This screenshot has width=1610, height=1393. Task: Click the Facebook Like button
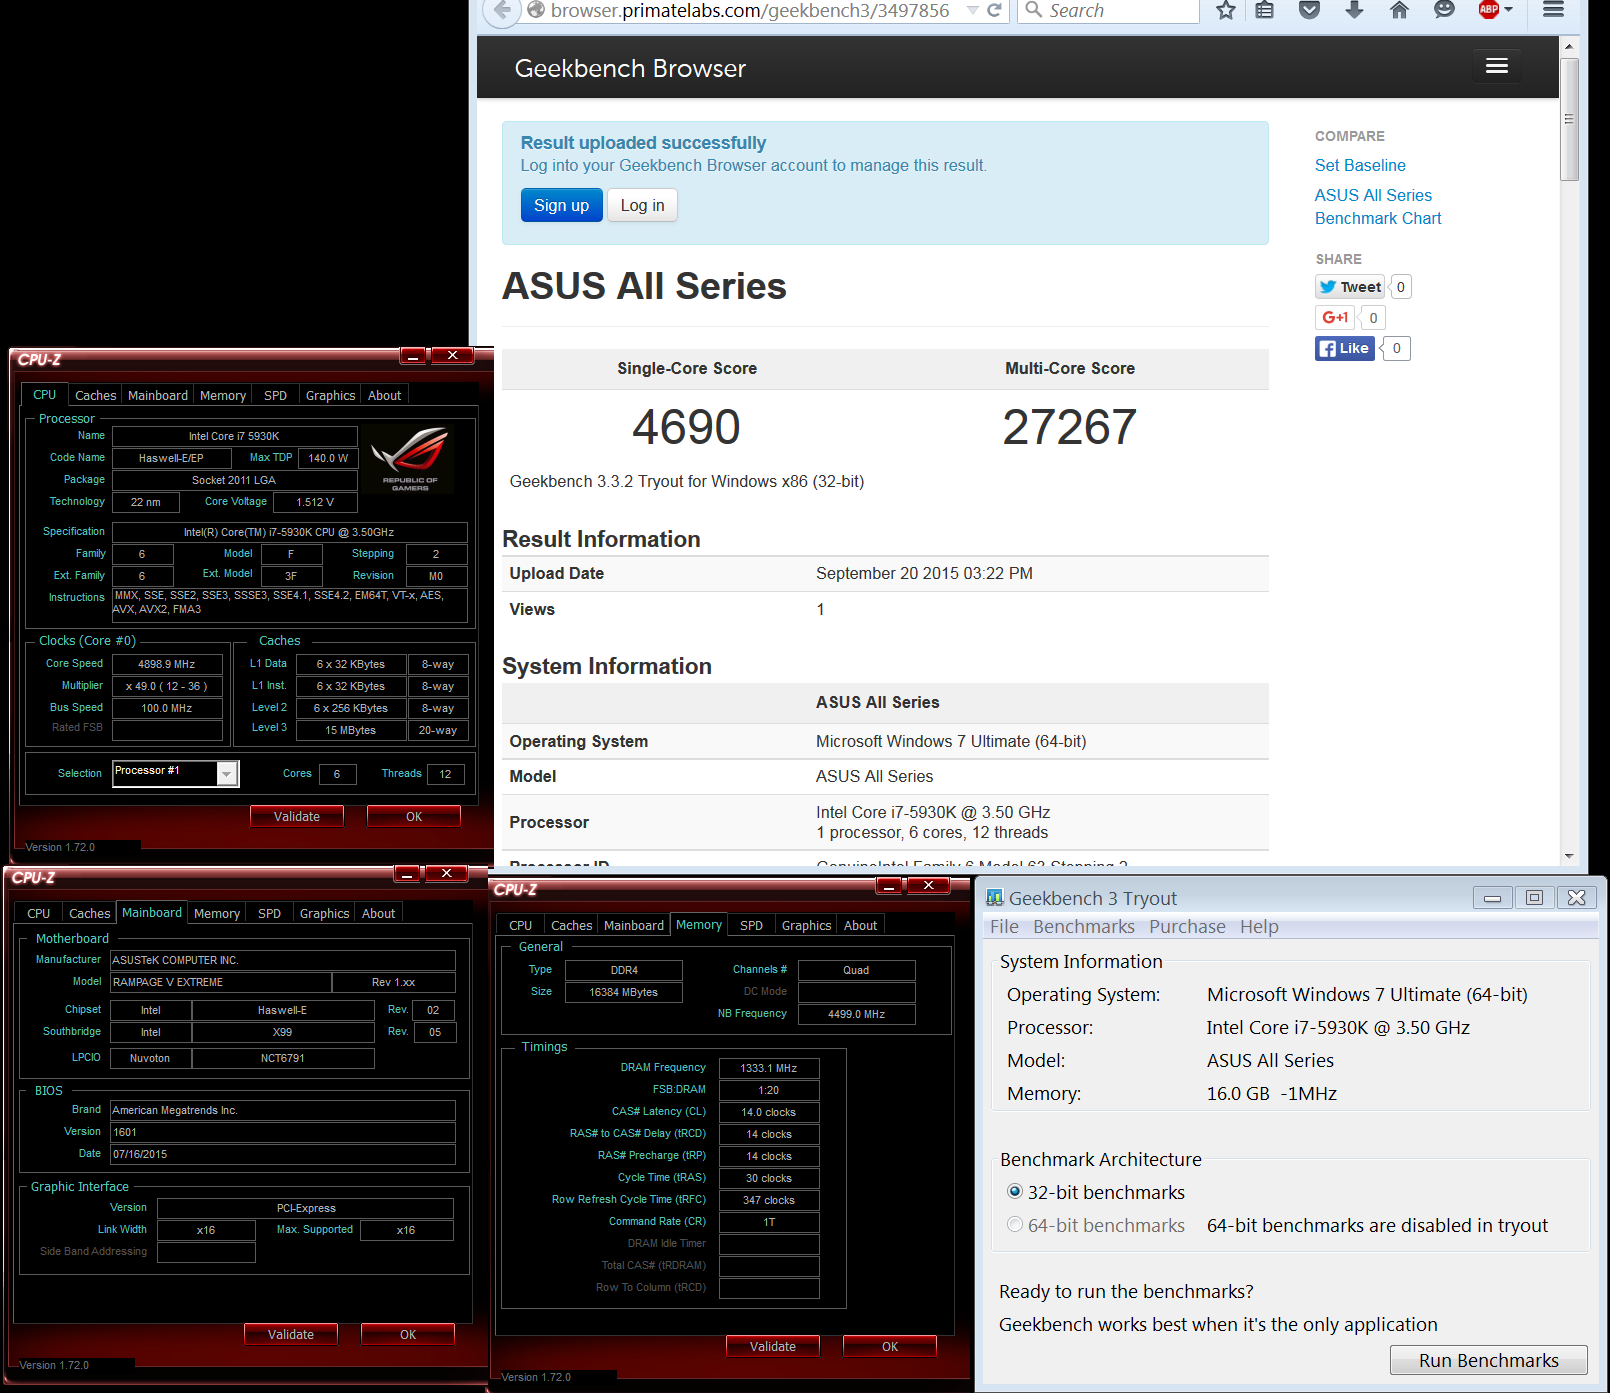click(1345, 348)
